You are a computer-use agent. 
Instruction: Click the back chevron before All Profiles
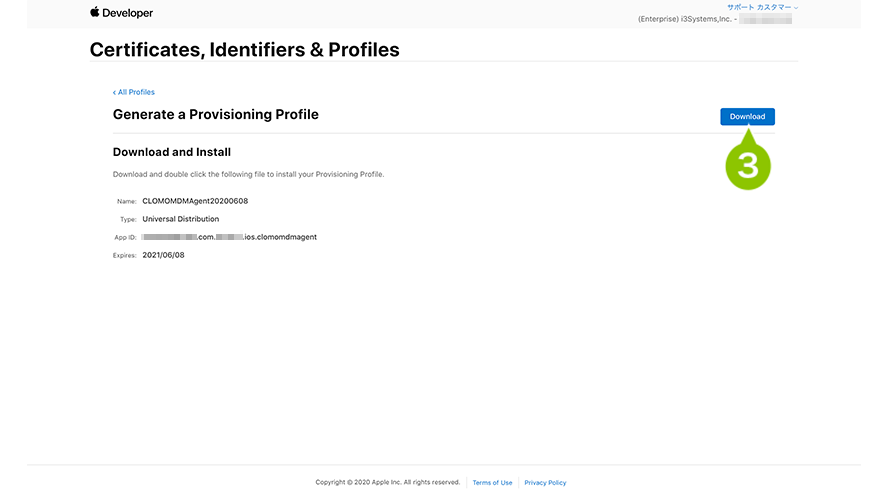[x=114, y=92]
